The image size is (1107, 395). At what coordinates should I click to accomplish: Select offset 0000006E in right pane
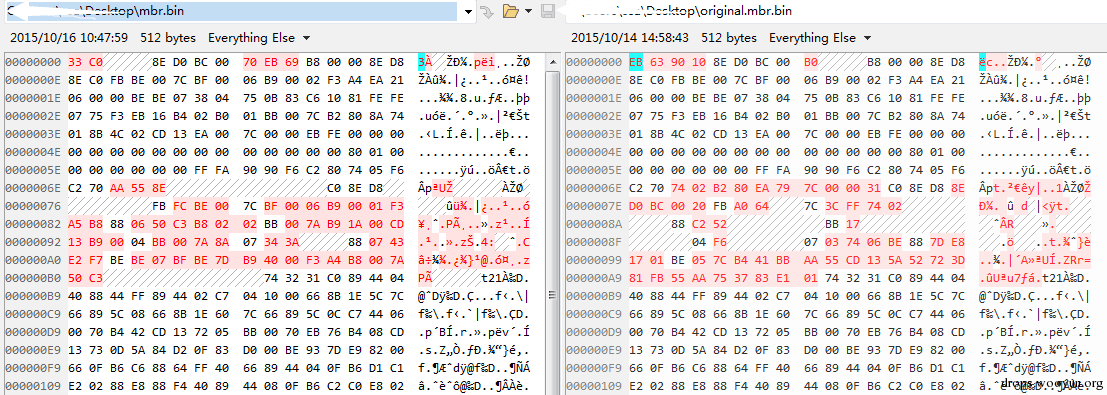(593, 188)
